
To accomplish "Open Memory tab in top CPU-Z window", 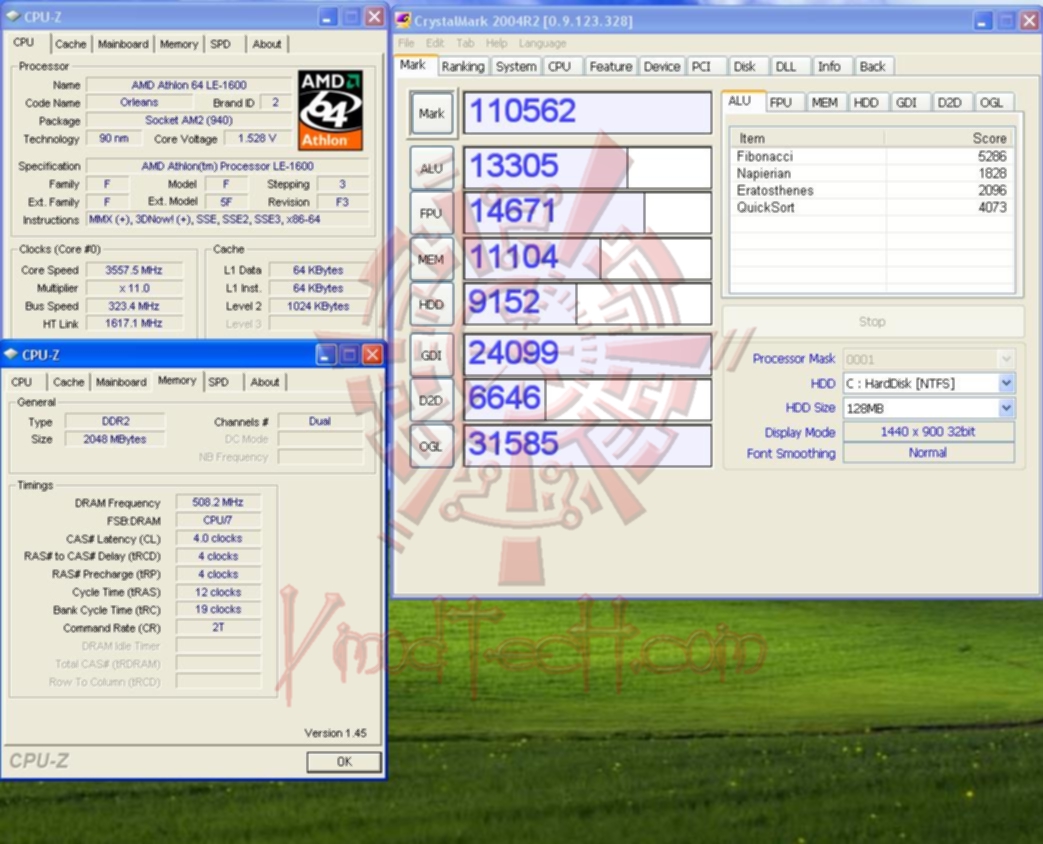I will (179, 44).
